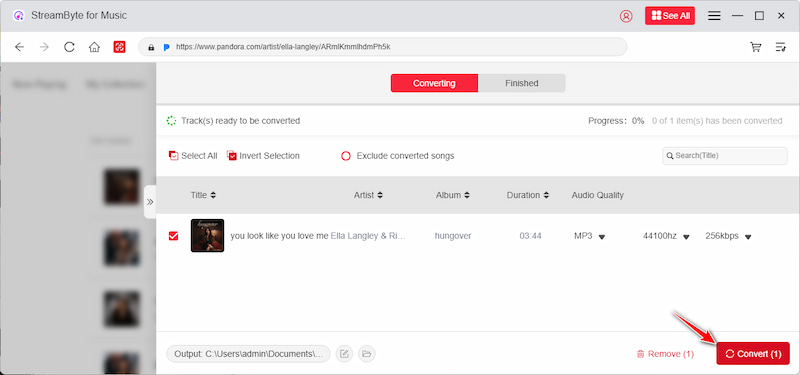Open the 44100hz sample rate dropdown
Screen dimensions: 800x375
click(666, 236)
